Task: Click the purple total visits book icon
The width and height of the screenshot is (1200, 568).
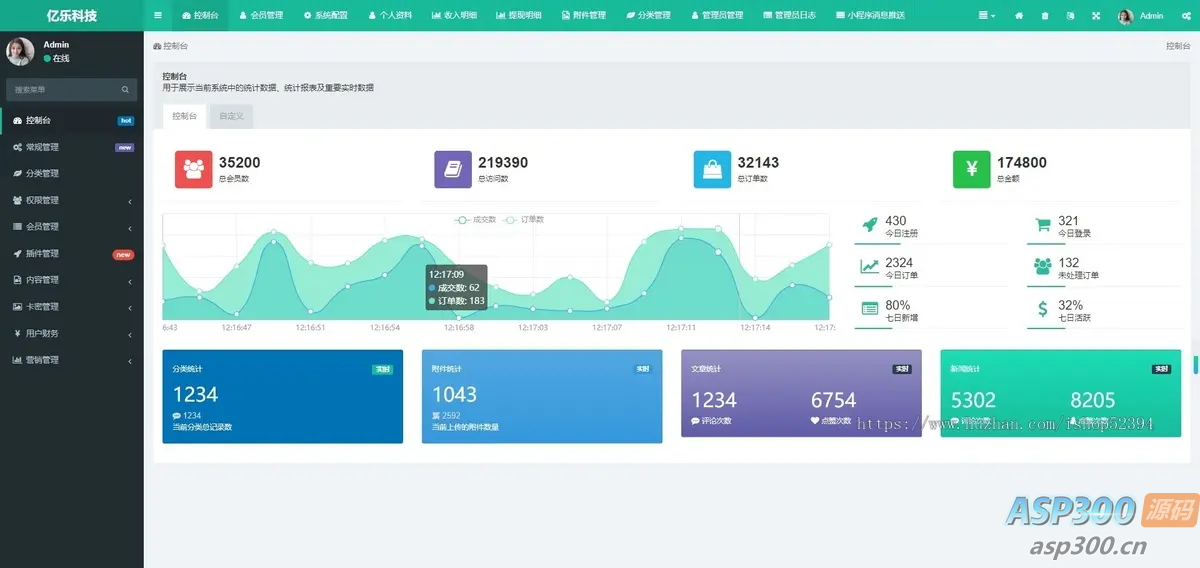Action: [x=453, y=169]
